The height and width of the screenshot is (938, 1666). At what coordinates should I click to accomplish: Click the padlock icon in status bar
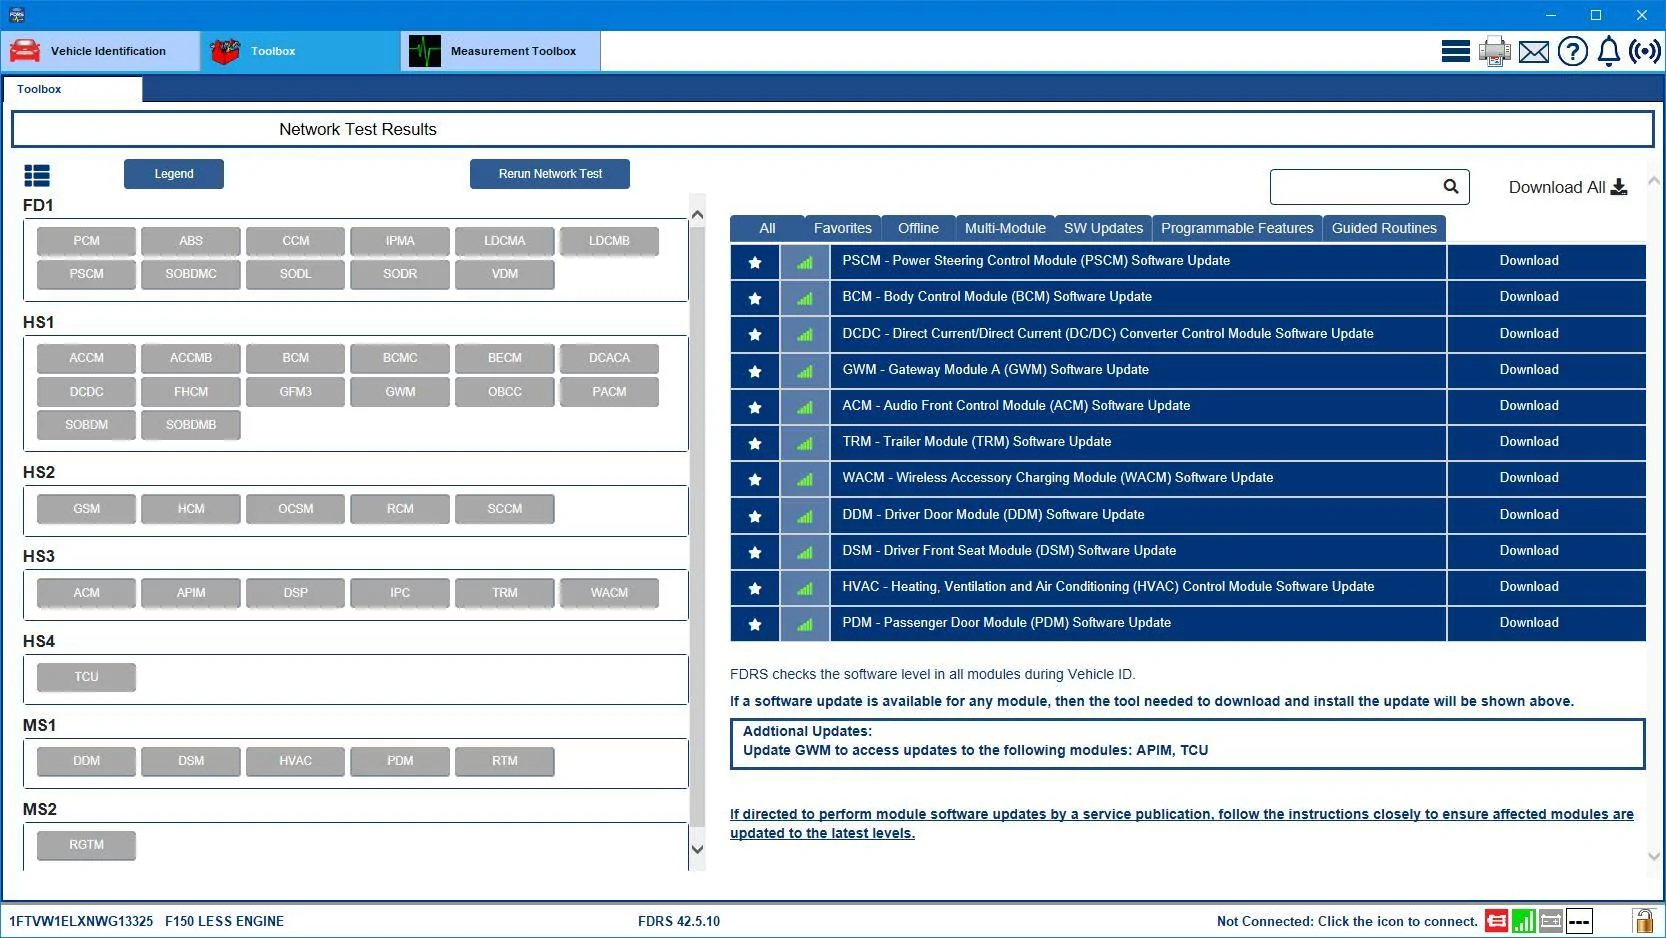(1643, 920)
